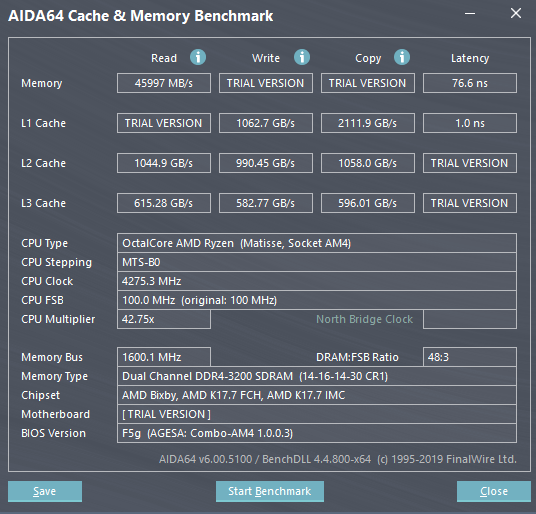
Task: Start the benchmark
Action: tap(270, 491)
